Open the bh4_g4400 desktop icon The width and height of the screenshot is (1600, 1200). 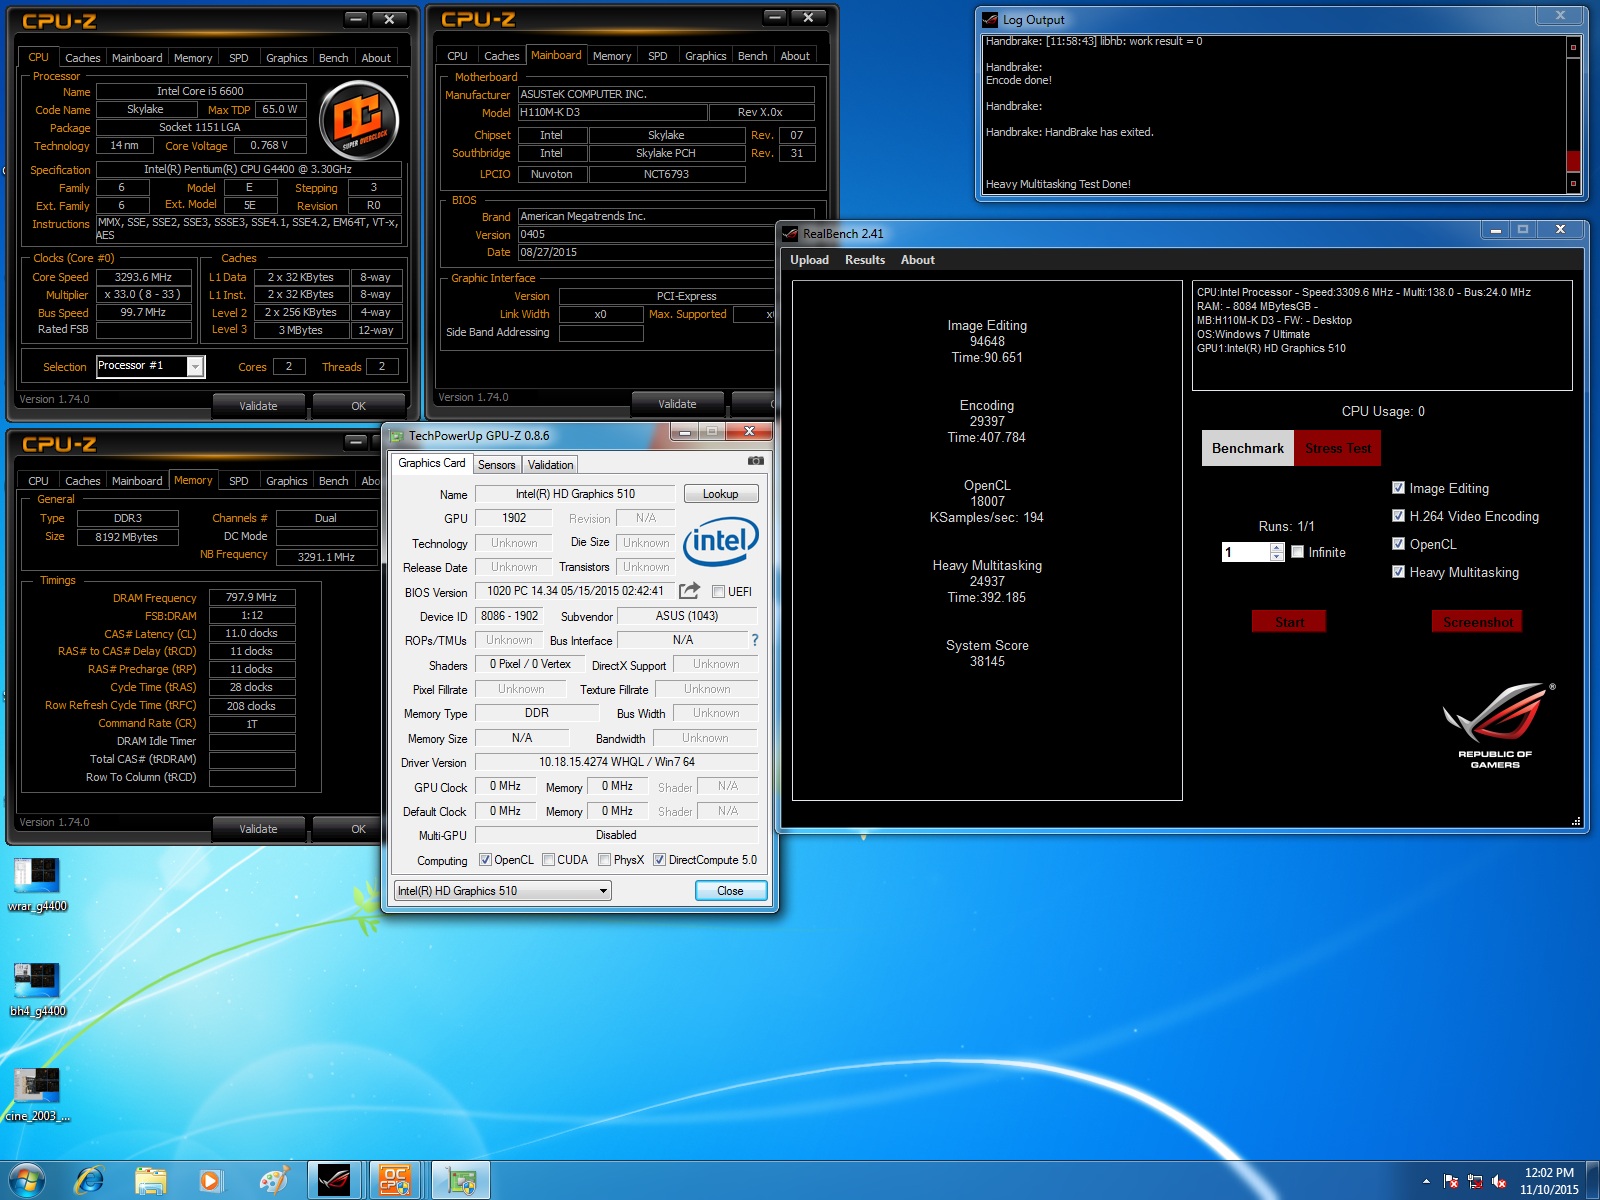click(37, 990)
